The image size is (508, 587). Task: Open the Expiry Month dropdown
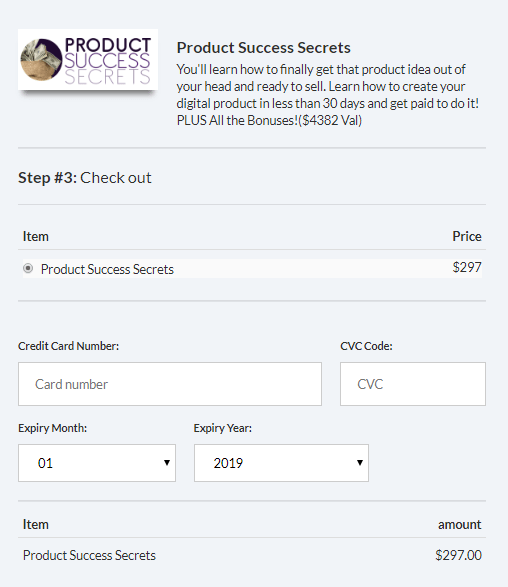click(97, 463)
